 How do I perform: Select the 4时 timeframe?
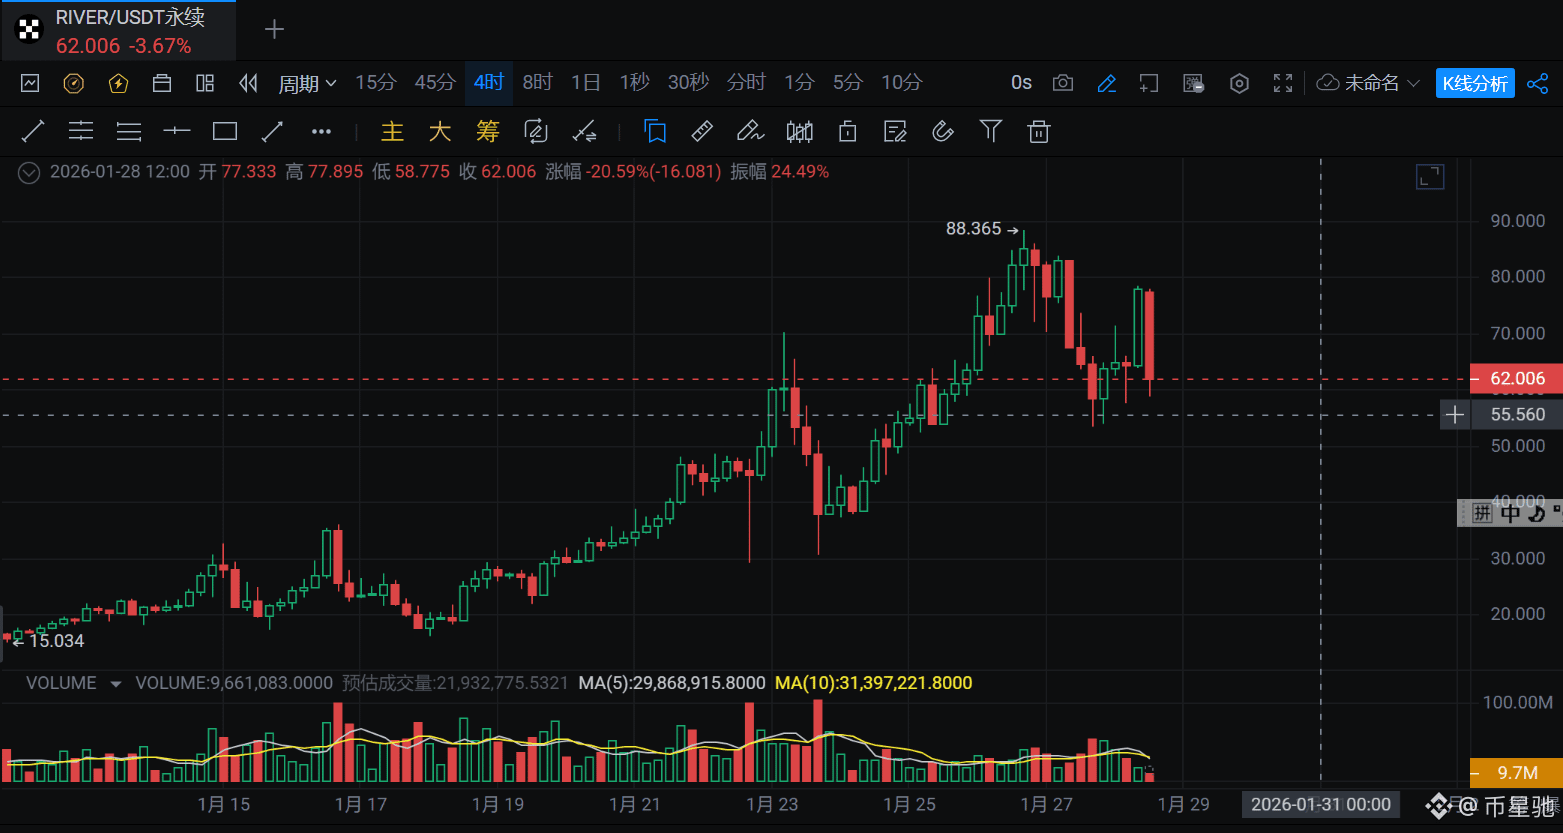click(x=489, y=83)
